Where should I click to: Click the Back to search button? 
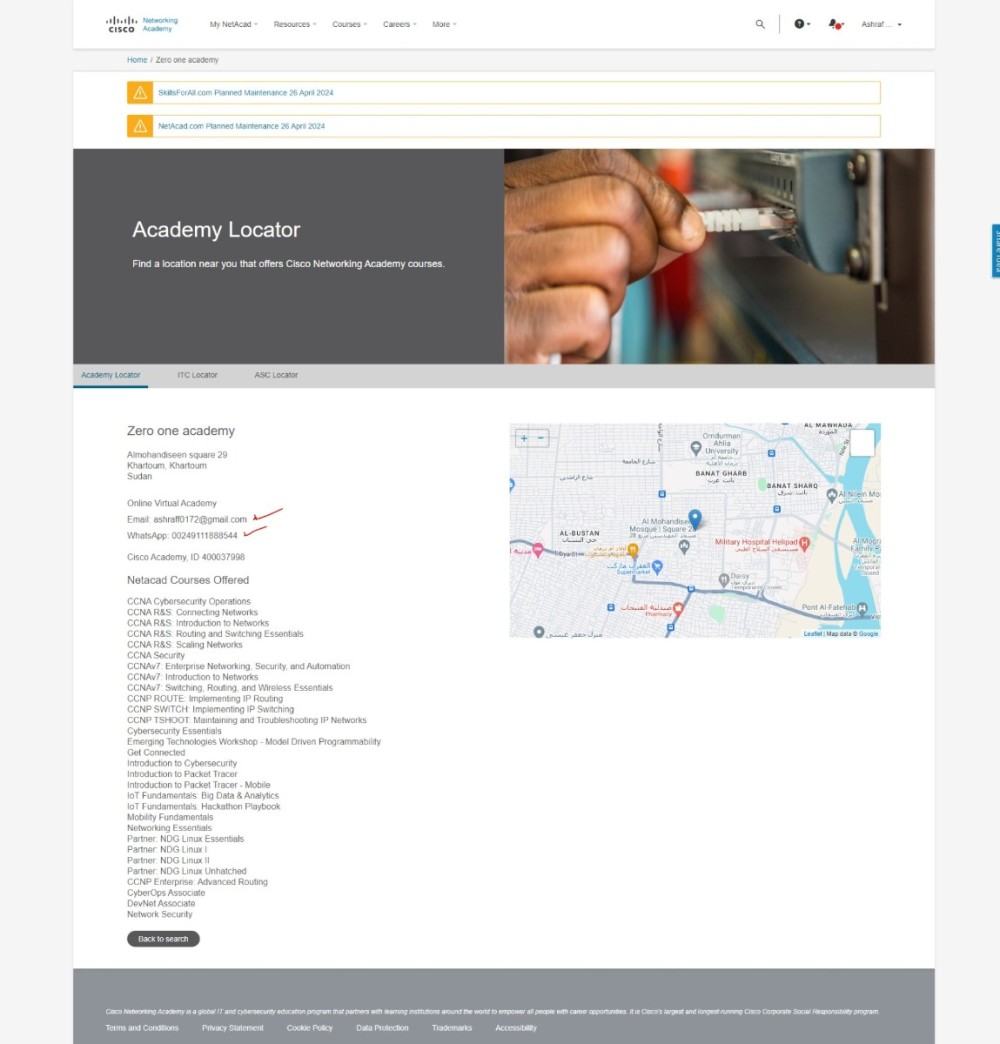click(x=163, y=939)
